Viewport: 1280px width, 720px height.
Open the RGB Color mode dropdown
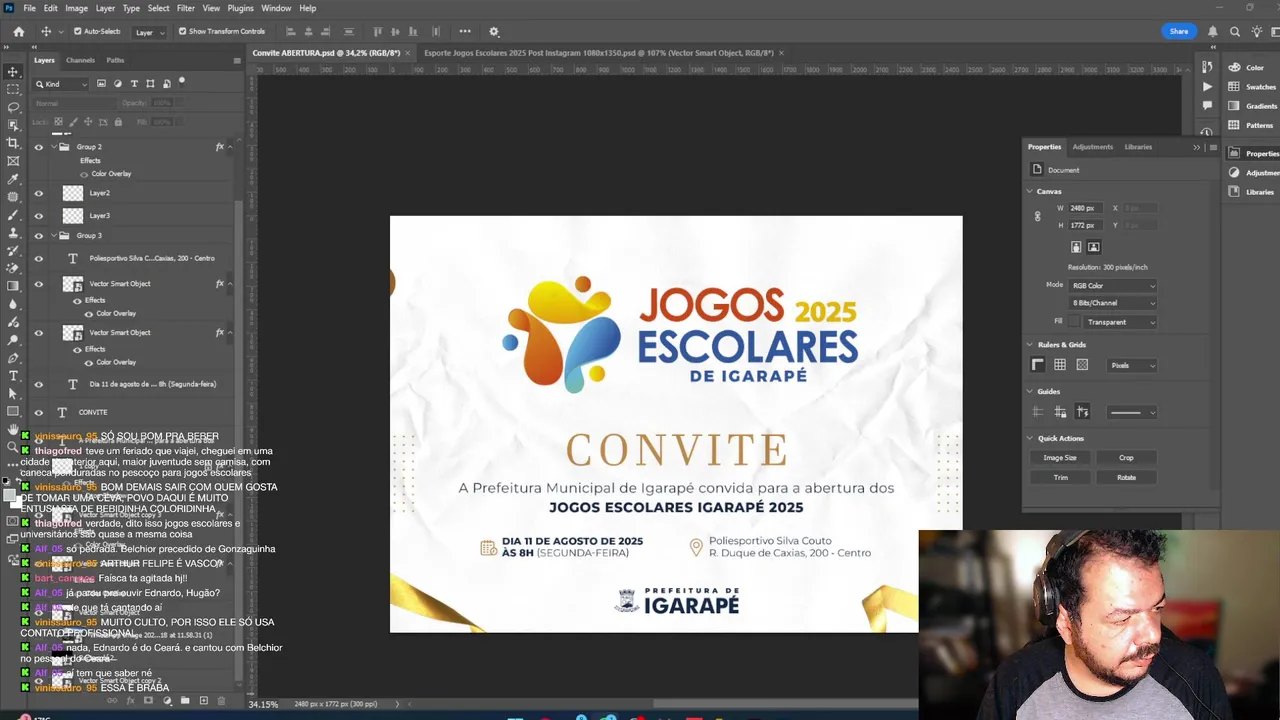point(1113,286)
